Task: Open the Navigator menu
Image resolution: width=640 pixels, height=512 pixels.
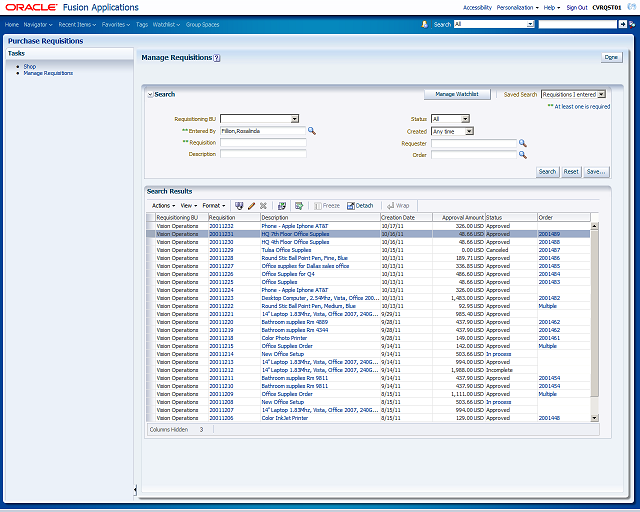Action: [38, 24]
